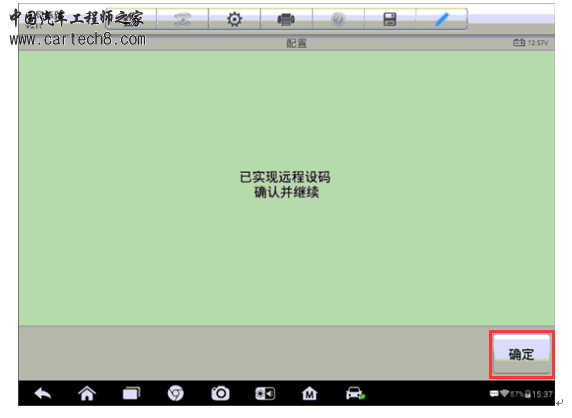
Task: Open the camera screenshot icon
Action: 220,394
